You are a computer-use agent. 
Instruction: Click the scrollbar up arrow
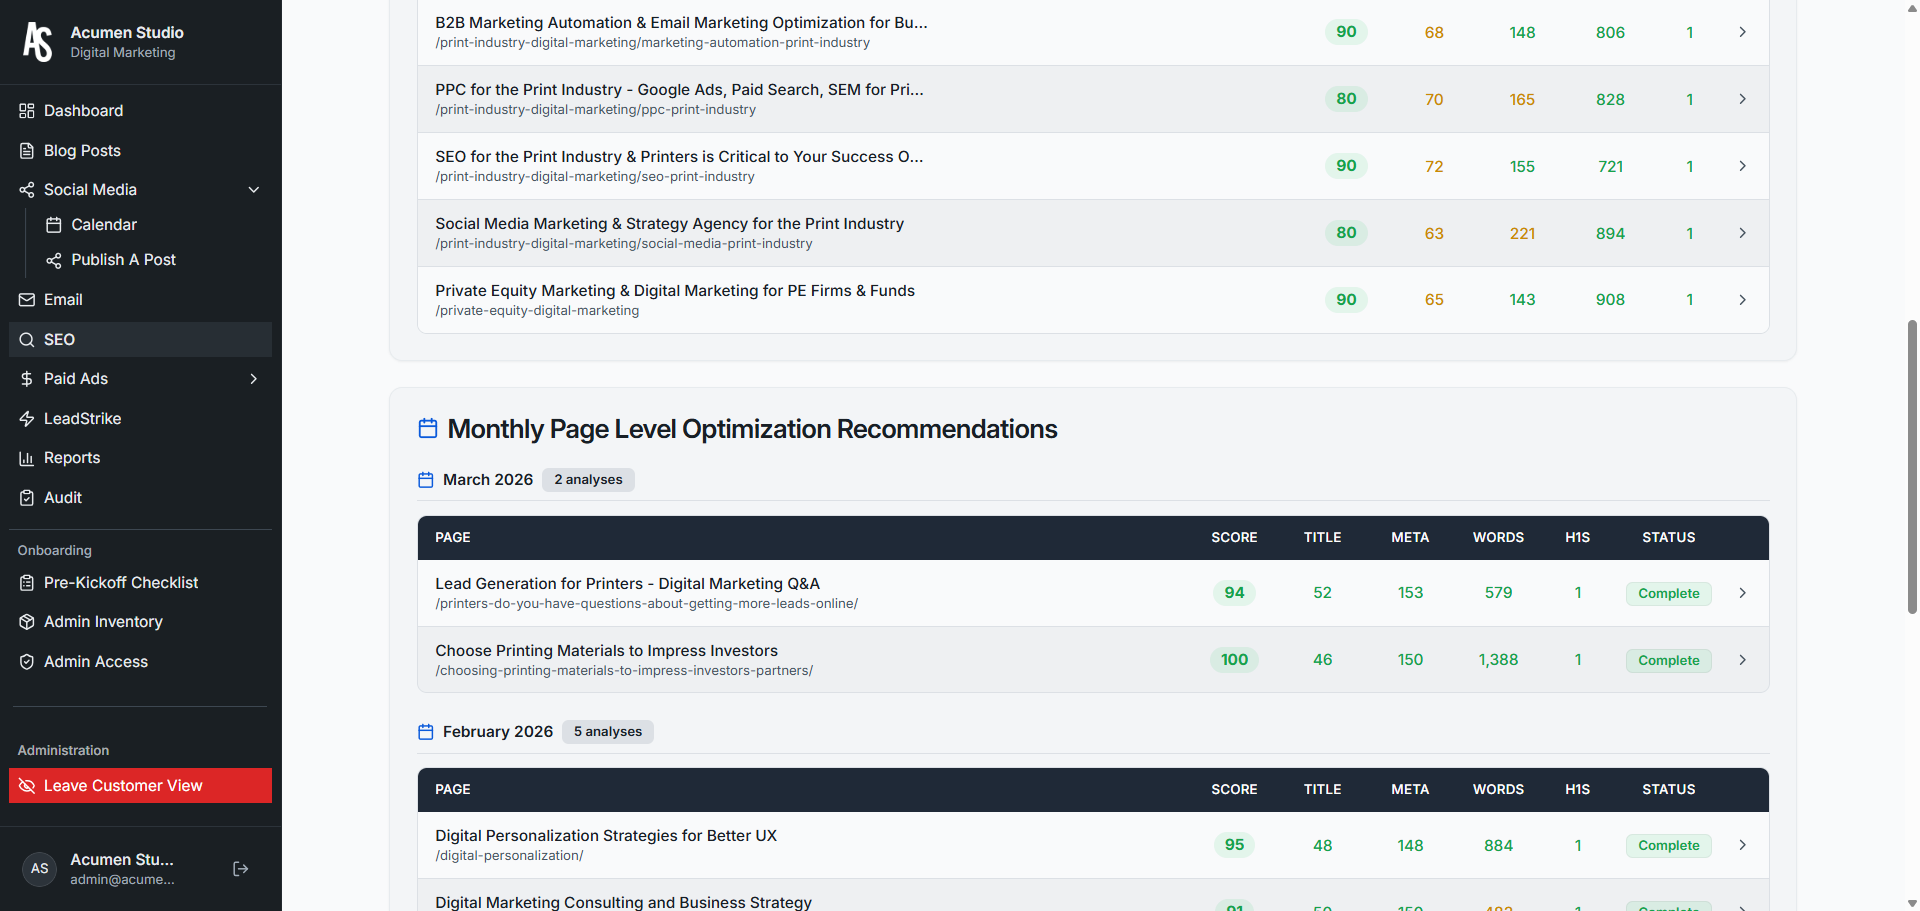[1912, 8]
